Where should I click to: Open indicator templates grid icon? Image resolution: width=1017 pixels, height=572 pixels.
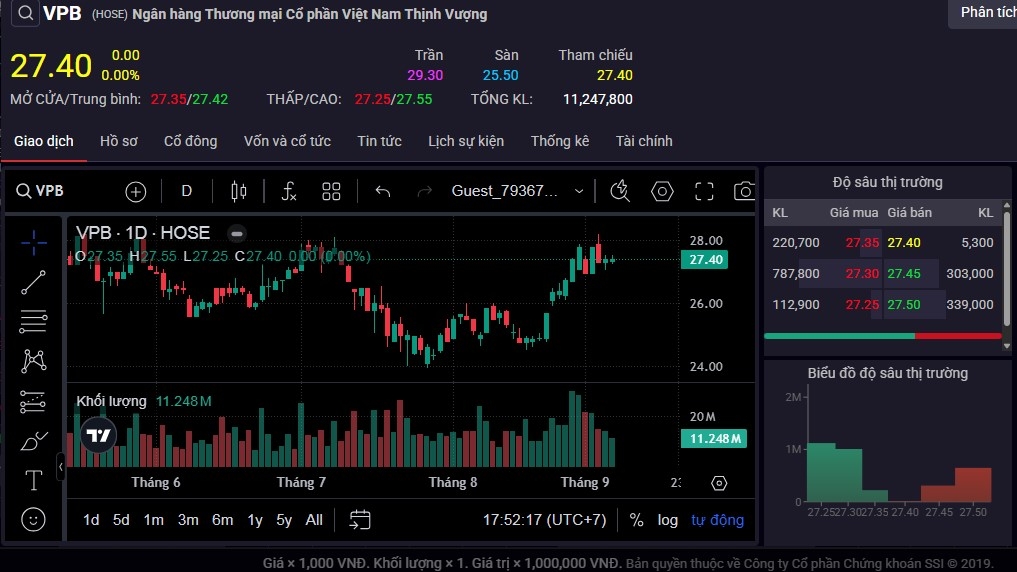(331, 191)
